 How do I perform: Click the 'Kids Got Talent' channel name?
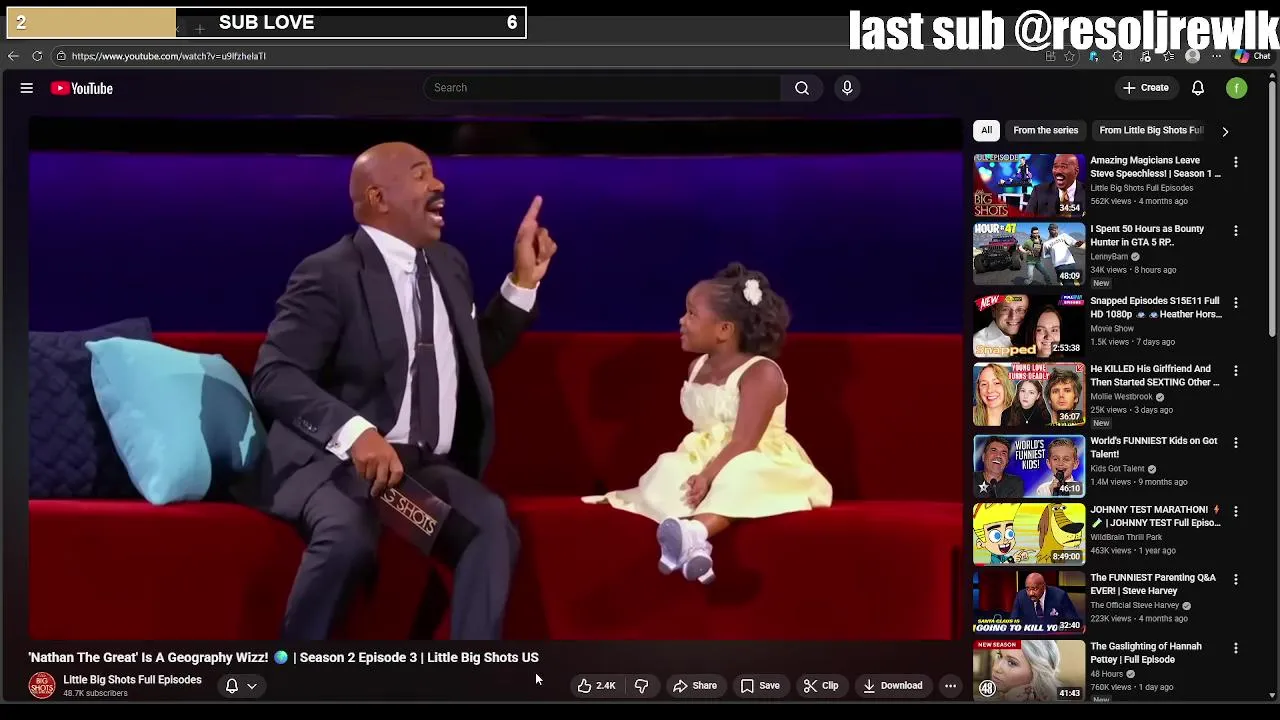tap(1118, 469)
